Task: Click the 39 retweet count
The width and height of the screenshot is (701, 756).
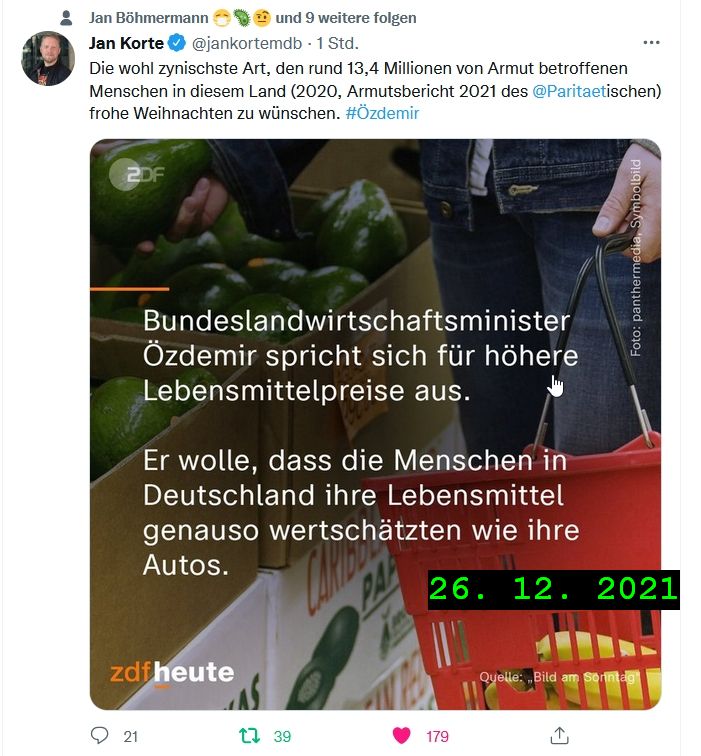Action: 282,737
